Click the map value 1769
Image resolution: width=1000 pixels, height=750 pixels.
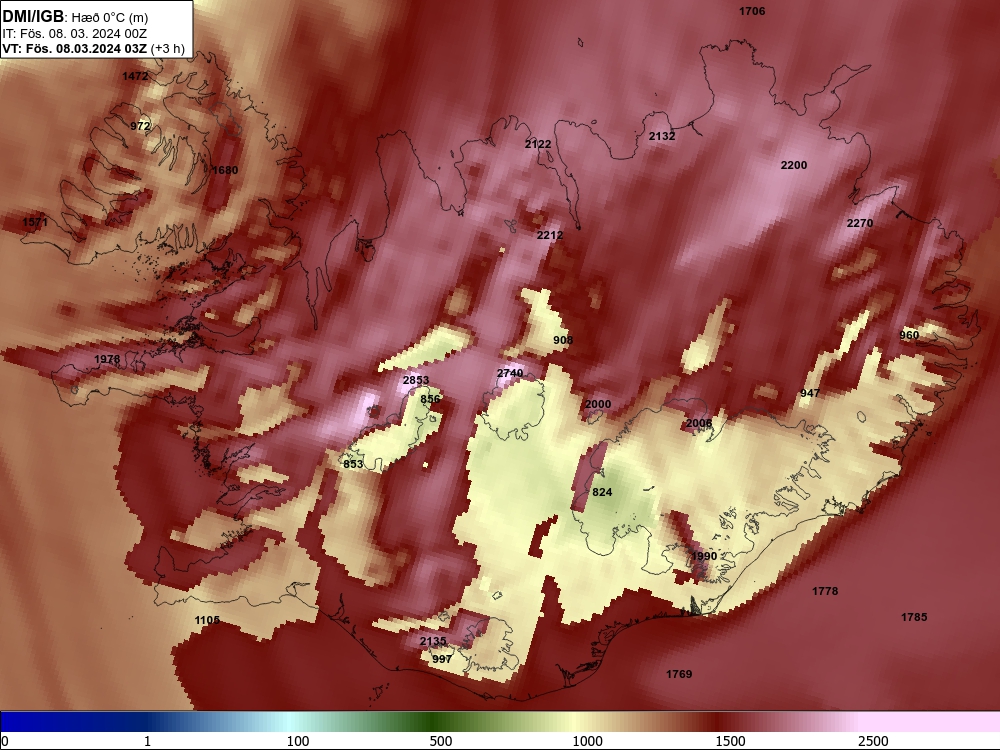(679, 674)
